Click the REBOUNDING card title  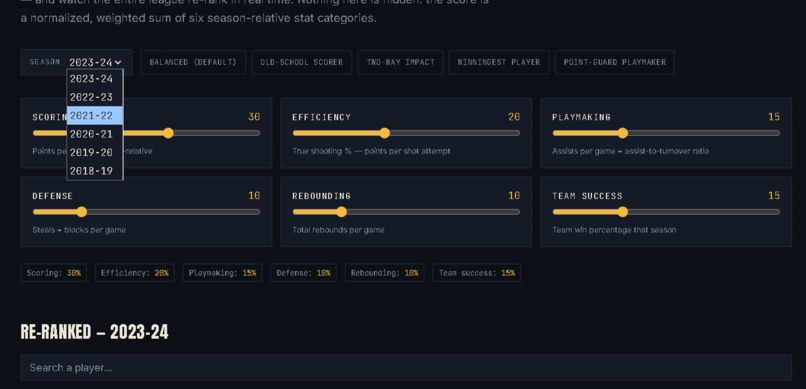tap(321, 196)
